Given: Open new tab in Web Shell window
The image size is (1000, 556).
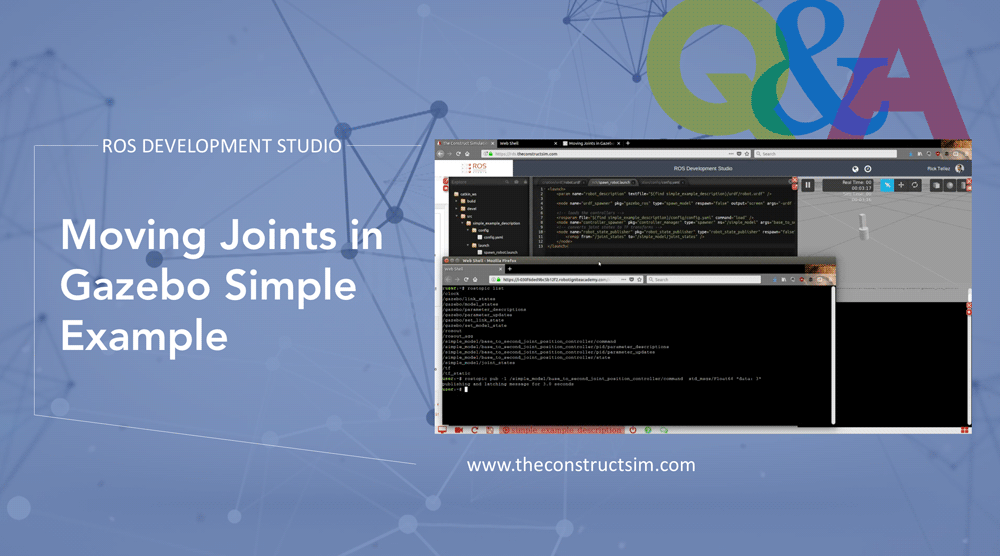Looking at the screenshot, I should click(510, 269).
